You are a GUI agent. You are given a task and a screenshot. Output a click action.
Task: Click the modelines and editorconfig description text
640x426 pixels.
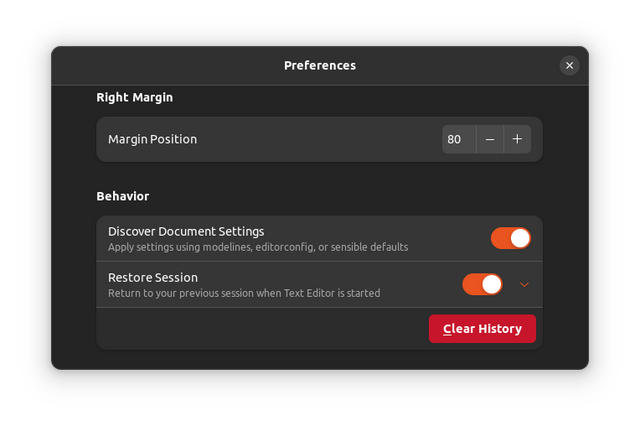pos(258,247)
